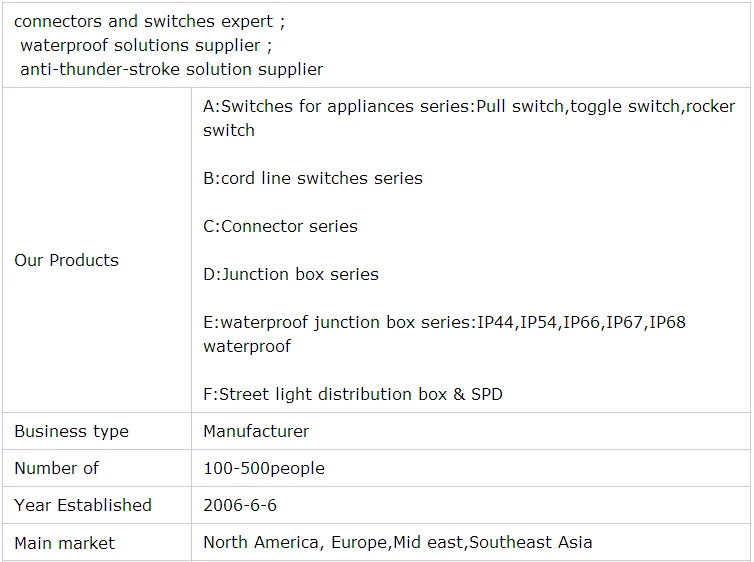Select 'B:cord line switches series' entry
This screenshot has width=754, height=562.
[x=312, y=178]
